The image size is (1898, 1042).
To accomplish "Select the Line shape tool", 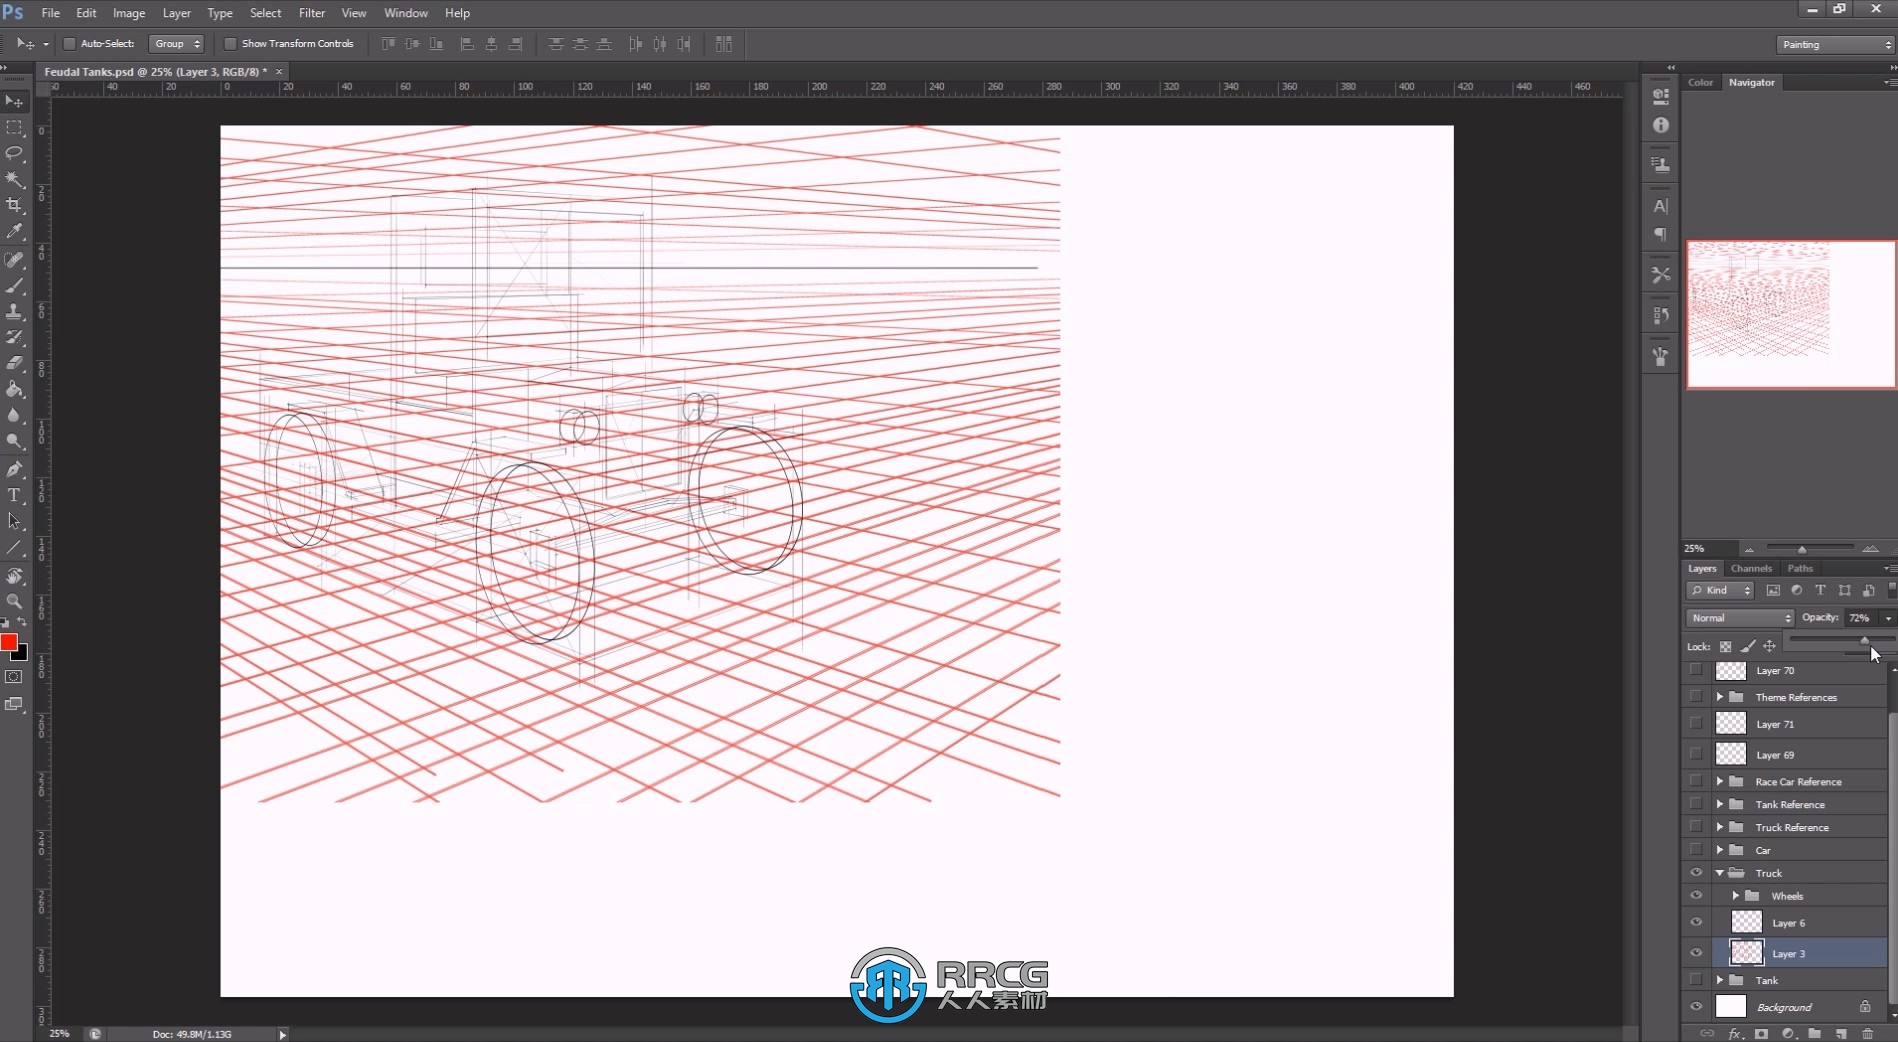I will pyautogui.click(x=14, y=548).
